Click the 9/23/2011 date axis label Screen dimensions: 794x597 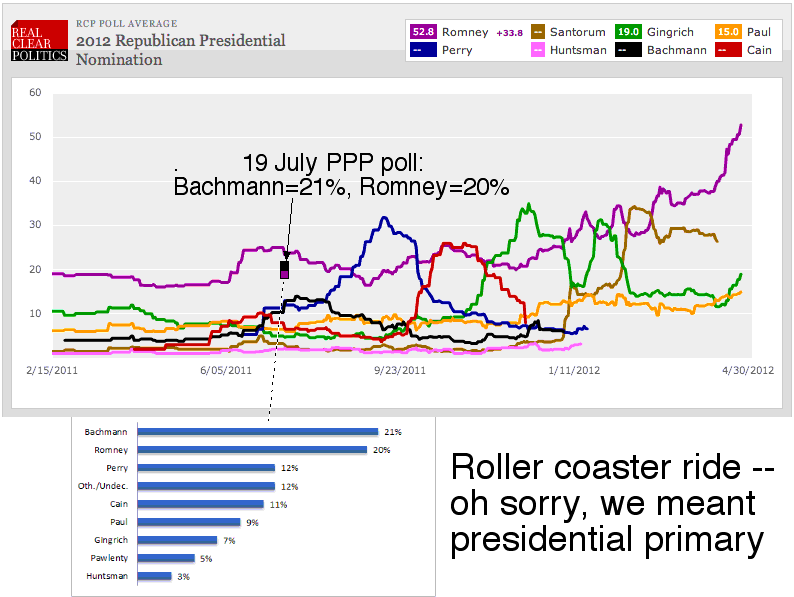400,370
